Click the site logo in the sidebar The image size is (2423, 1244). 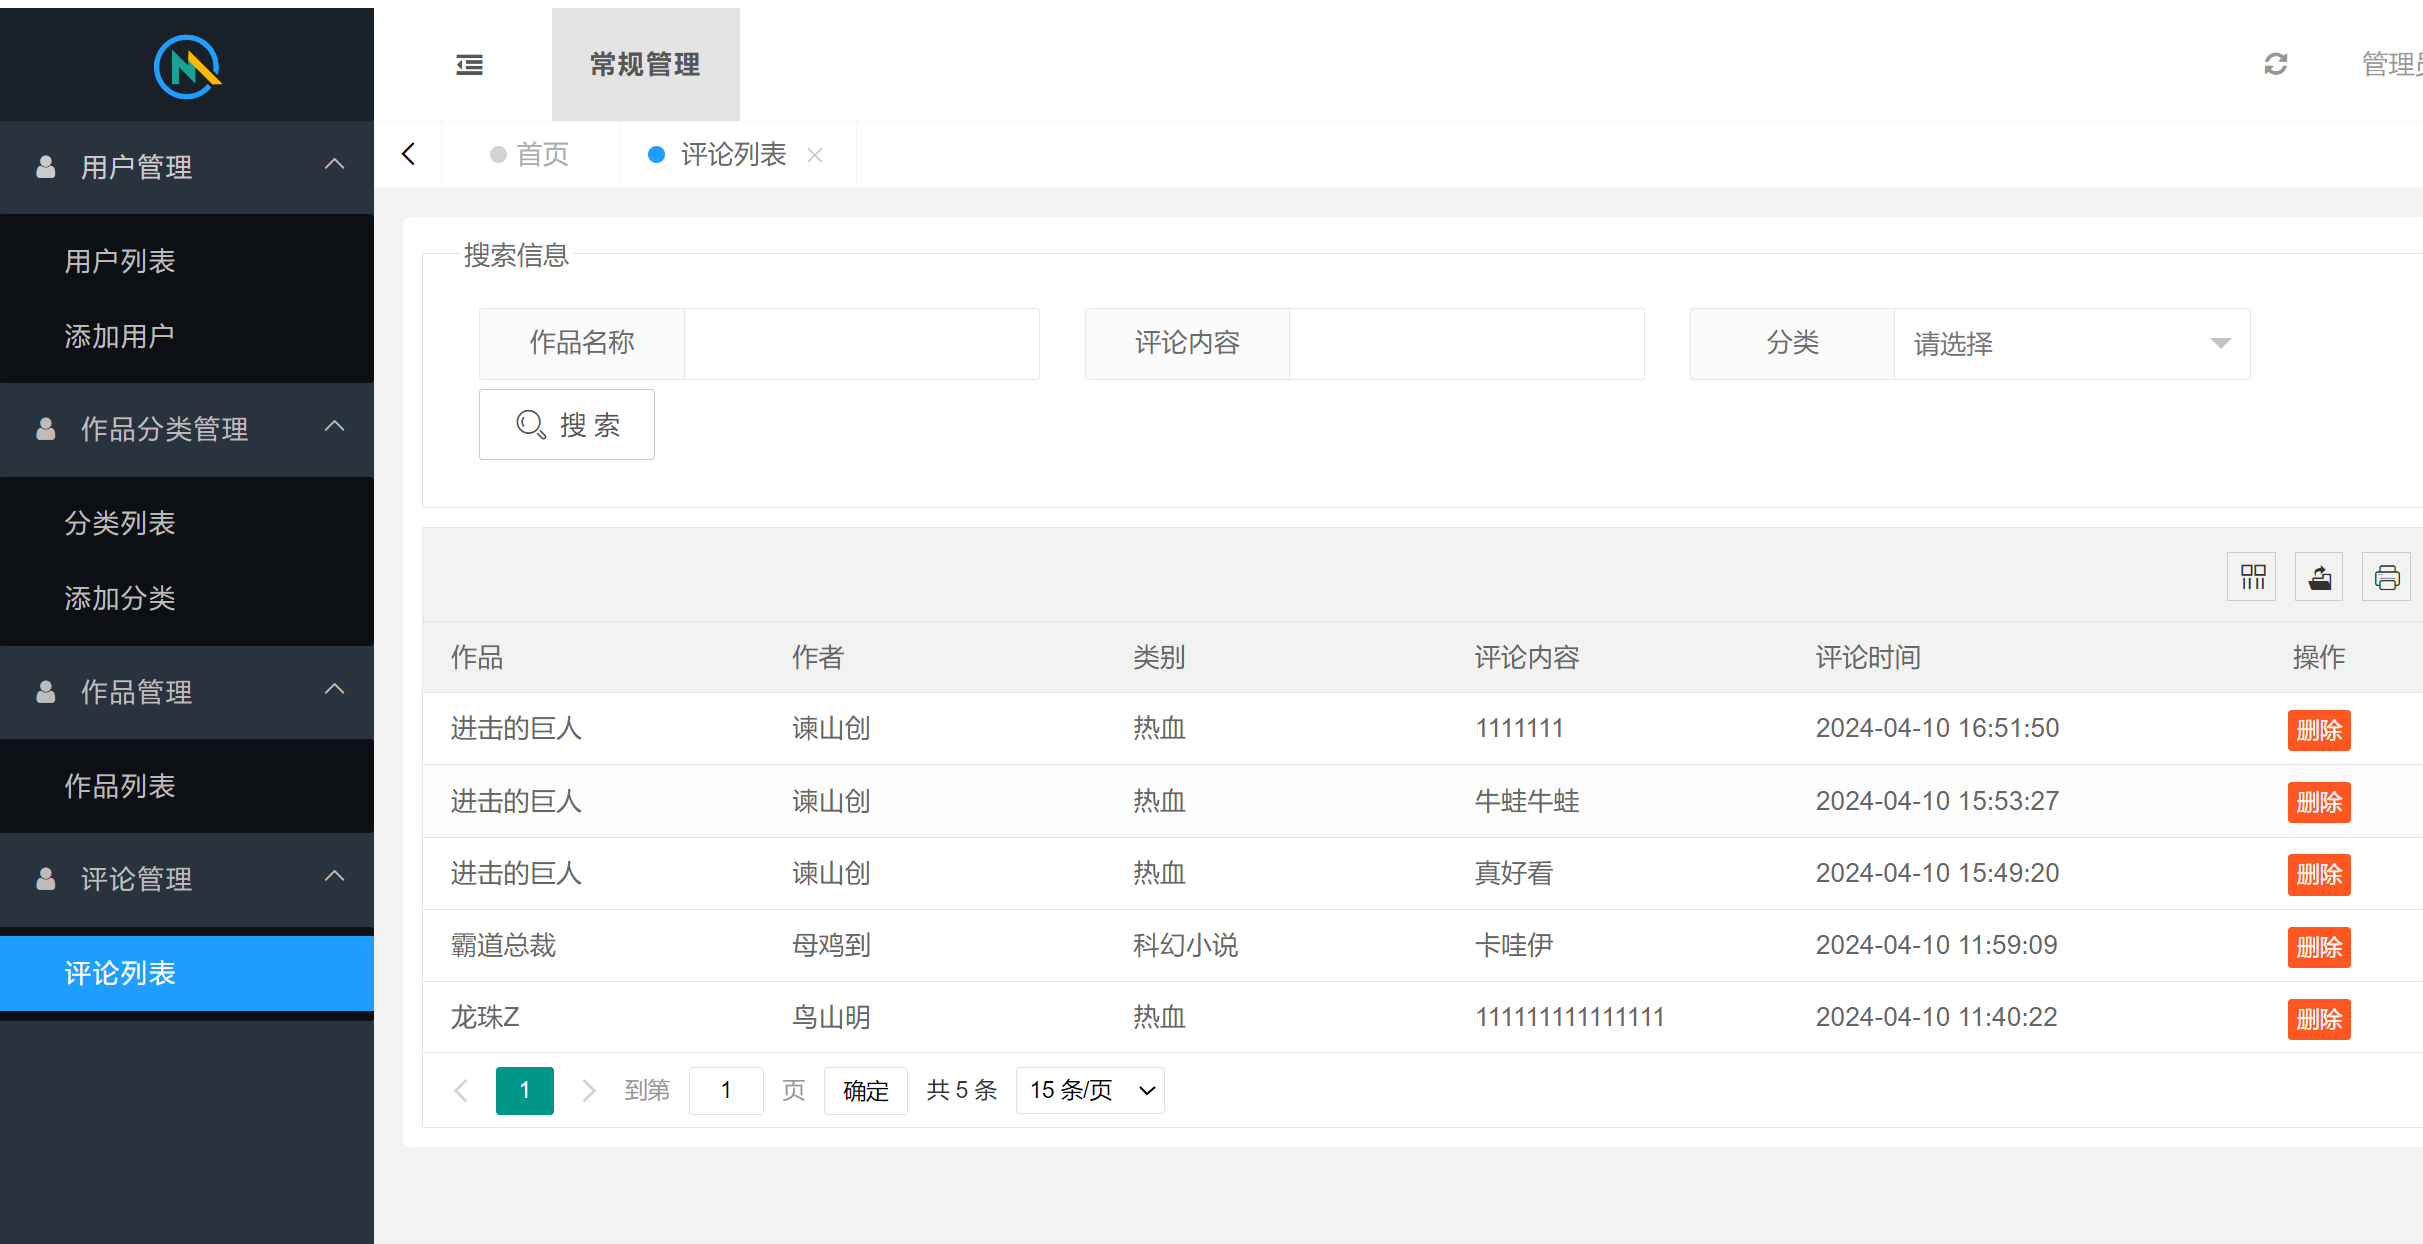187,64
